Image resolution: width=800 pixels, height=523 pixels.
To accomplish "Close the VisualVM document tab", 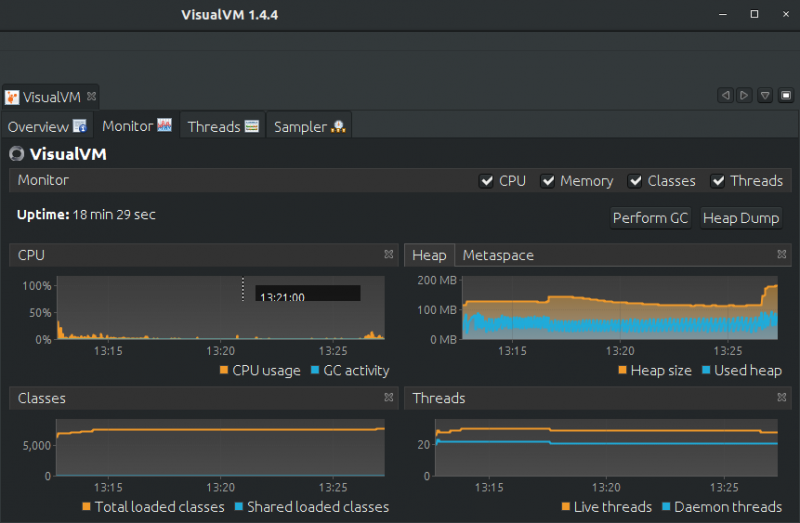I will [x=91, y=97].
